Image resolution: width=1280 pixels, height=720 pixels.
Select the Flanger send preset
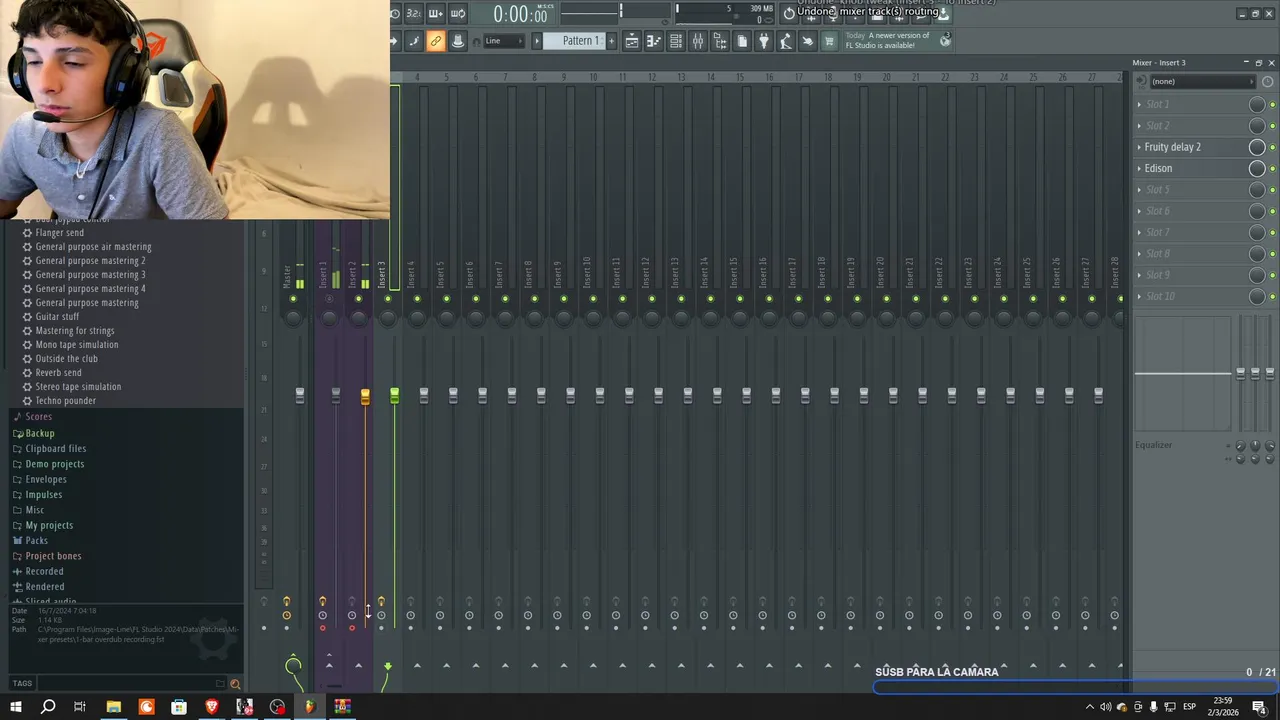59,233
